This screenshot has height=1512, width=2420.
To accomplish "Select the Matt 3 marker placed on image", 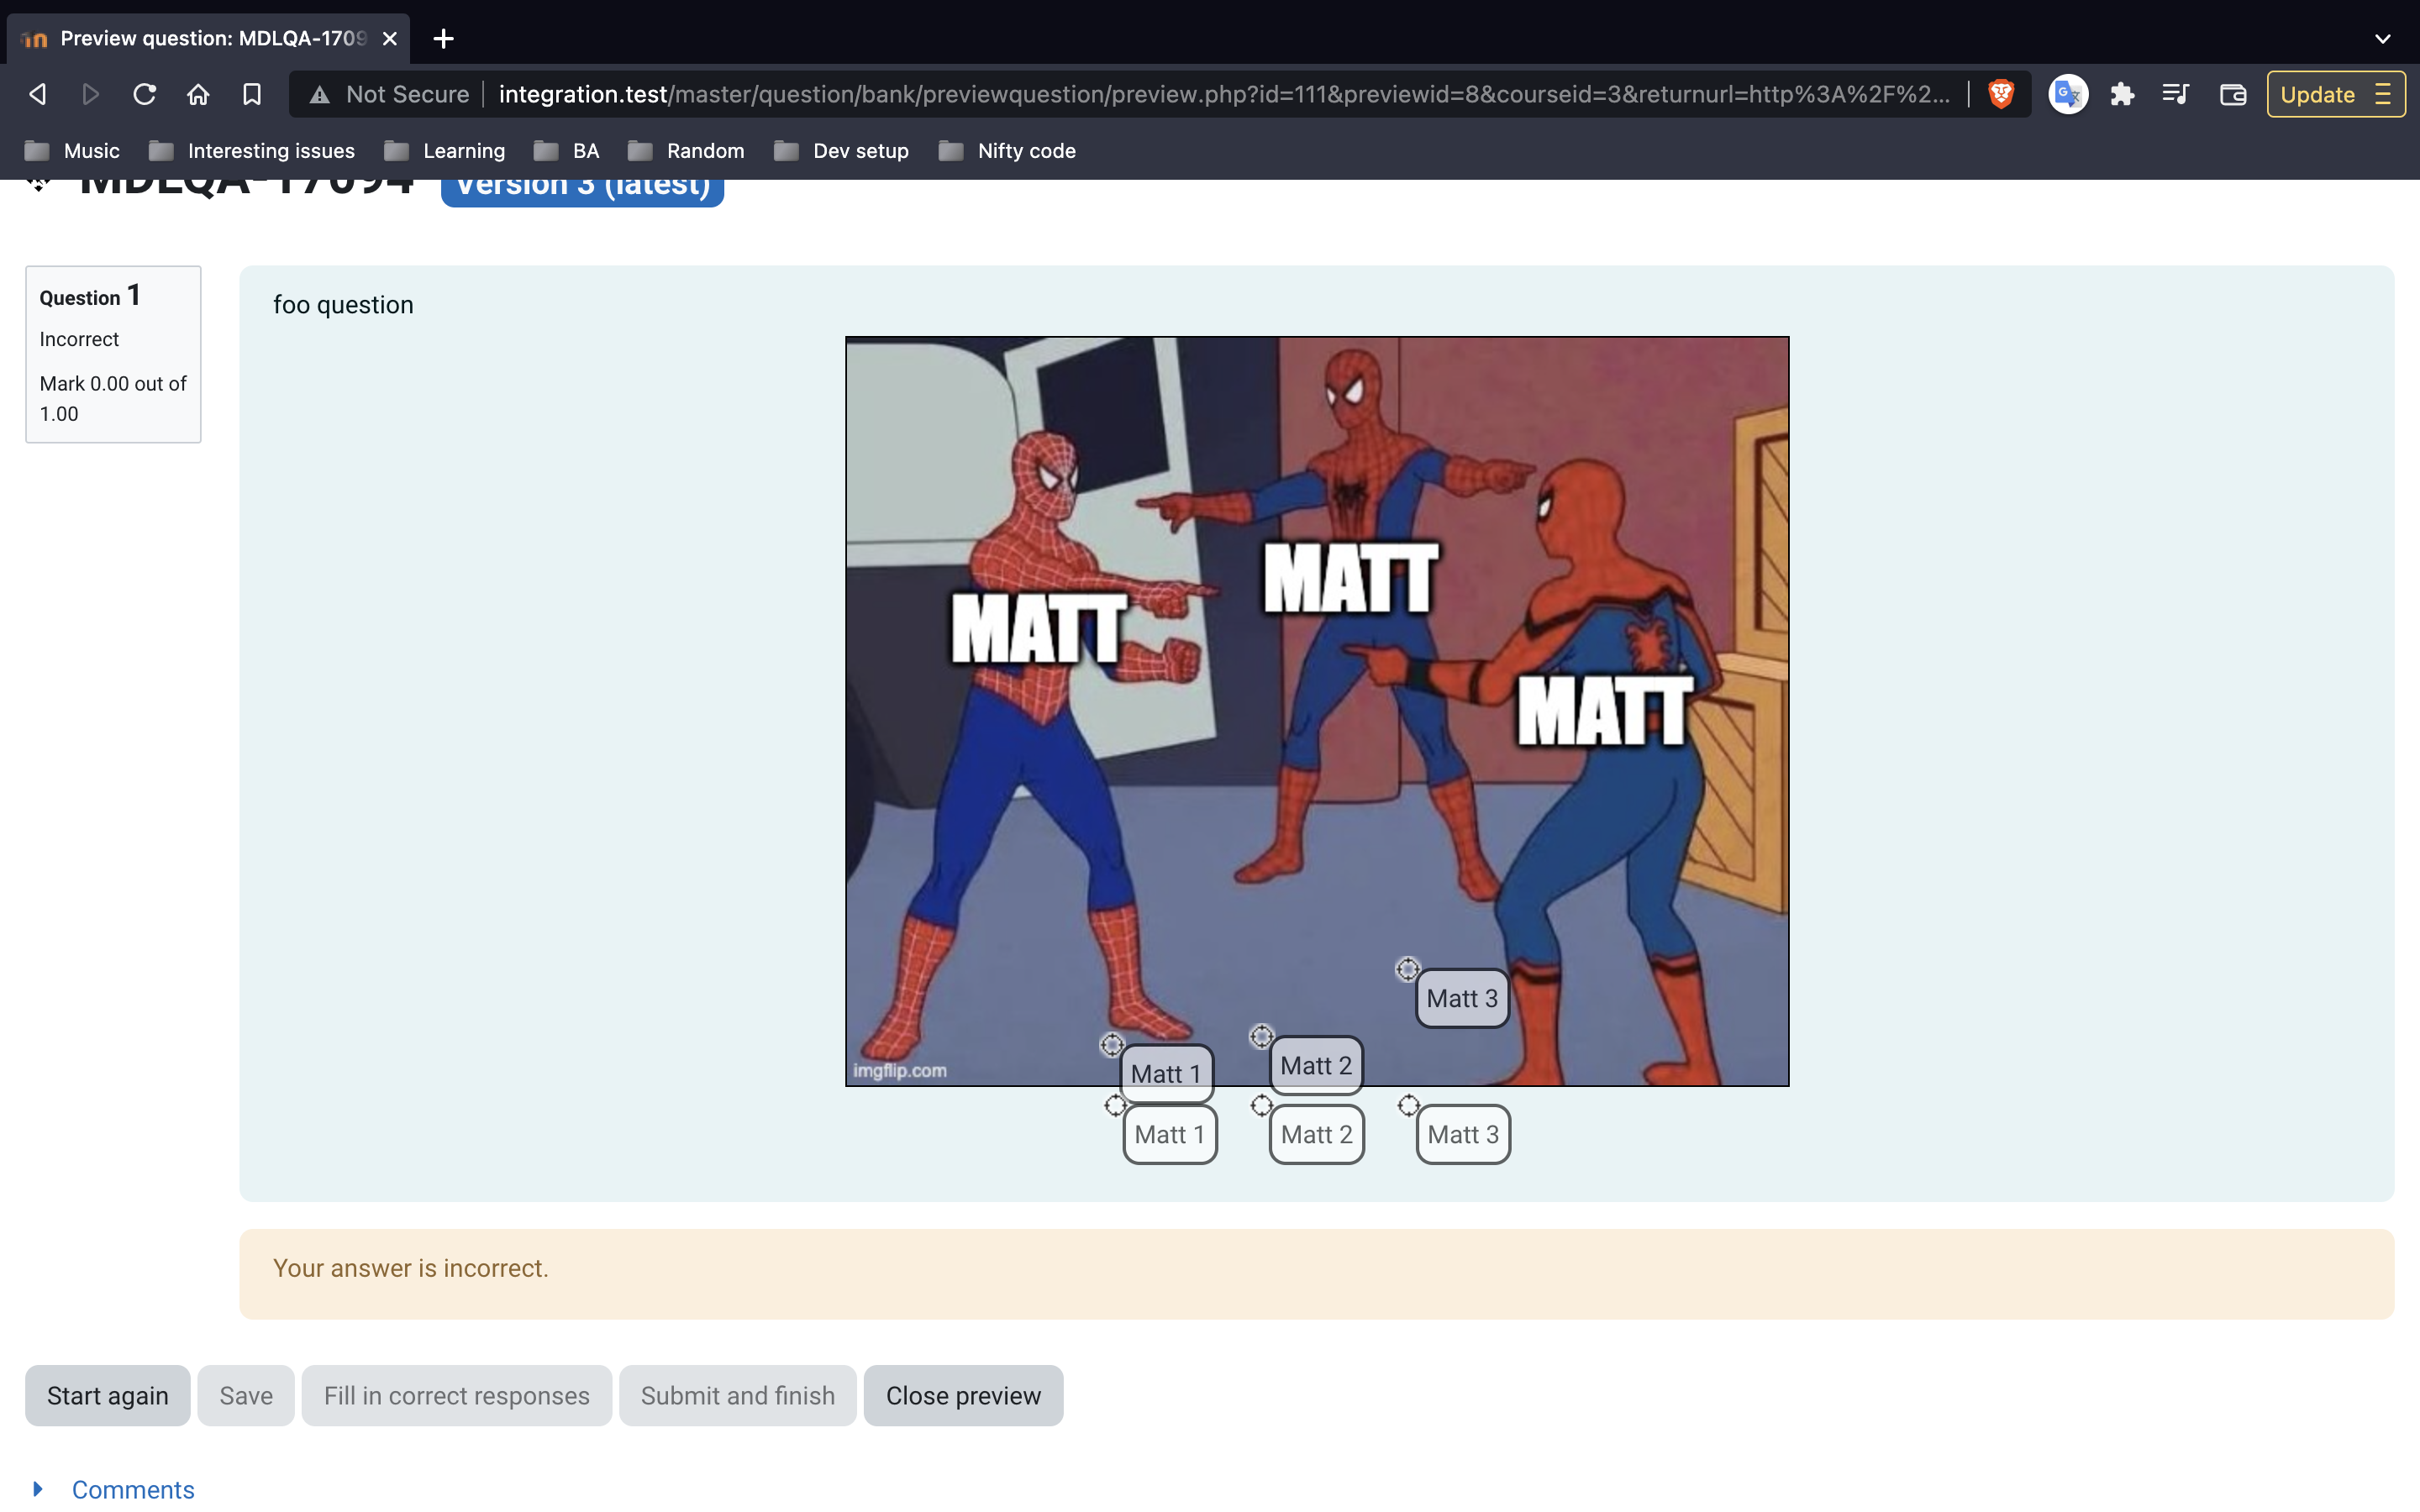I will point(1462,998).
